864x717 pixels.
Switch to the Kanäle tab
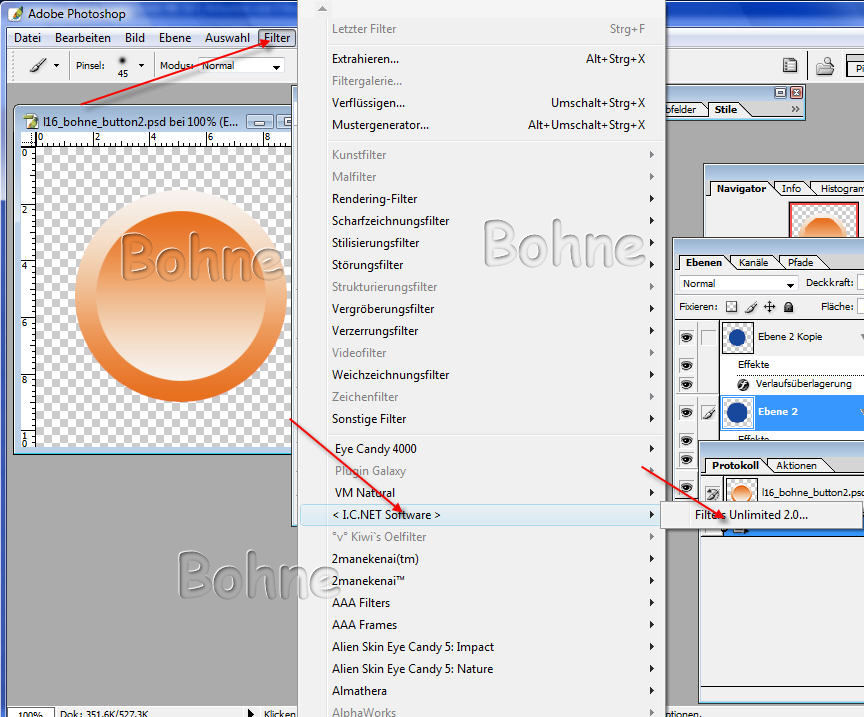click(753, 263)
